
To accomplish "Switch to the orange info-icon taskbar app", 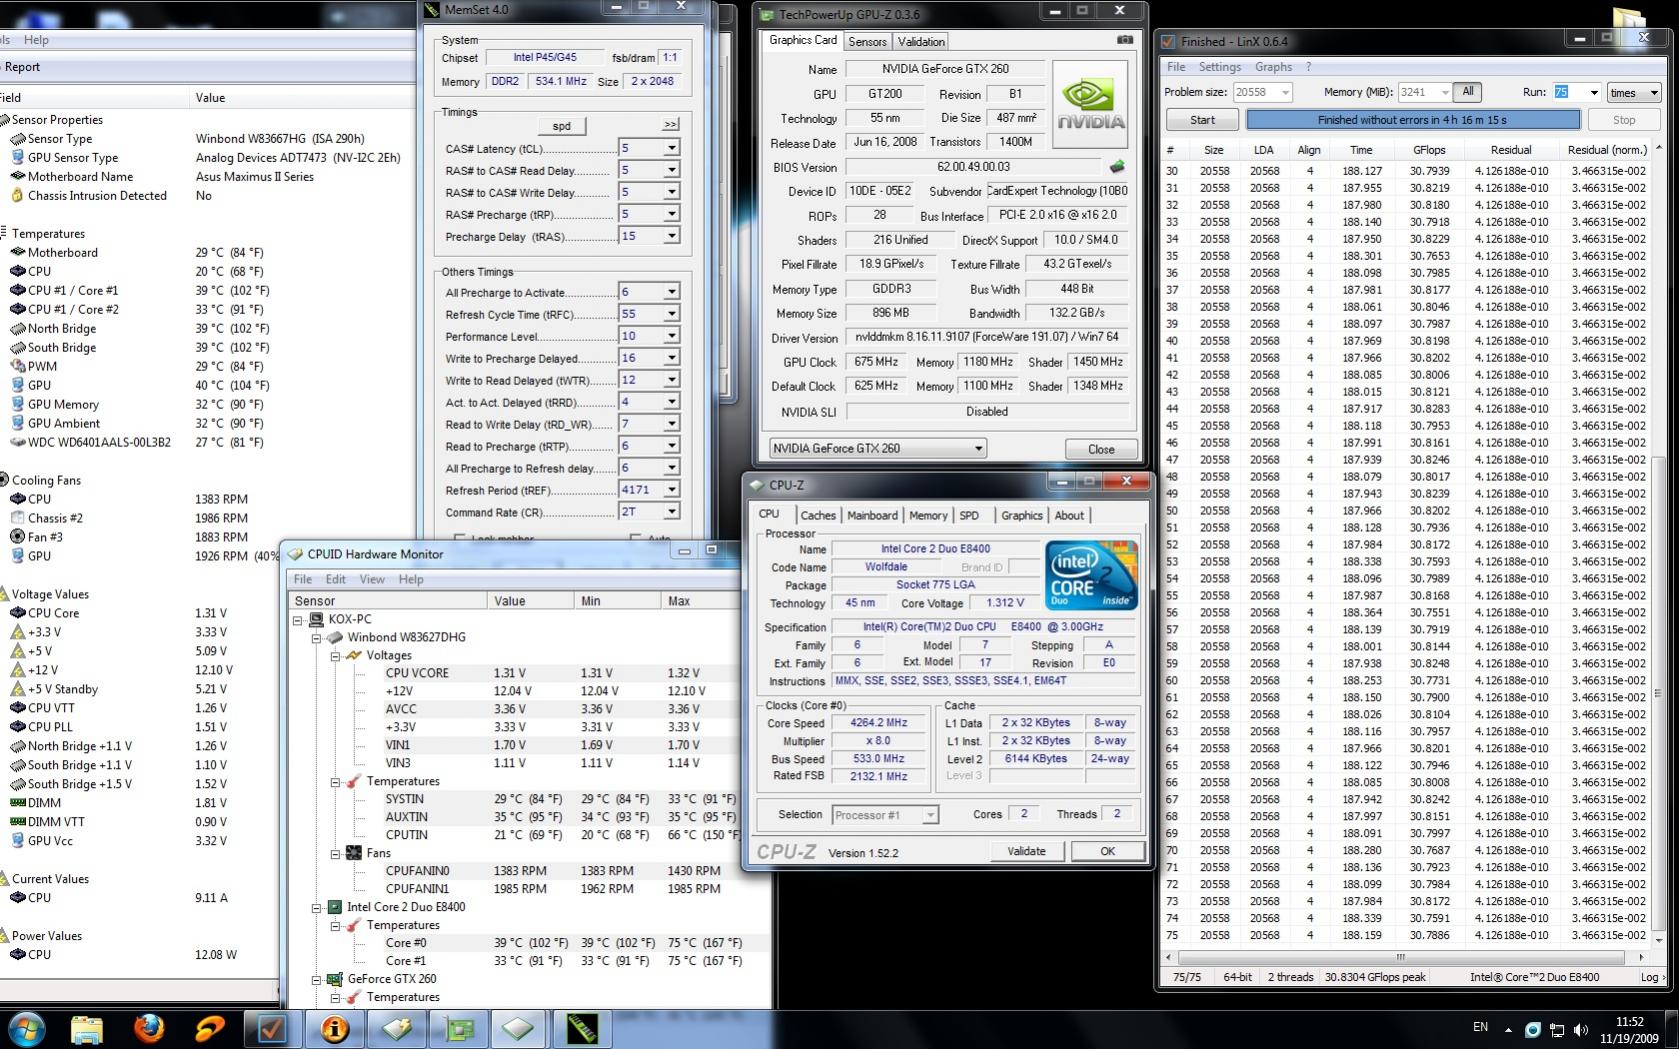I will pos(334,1028).
